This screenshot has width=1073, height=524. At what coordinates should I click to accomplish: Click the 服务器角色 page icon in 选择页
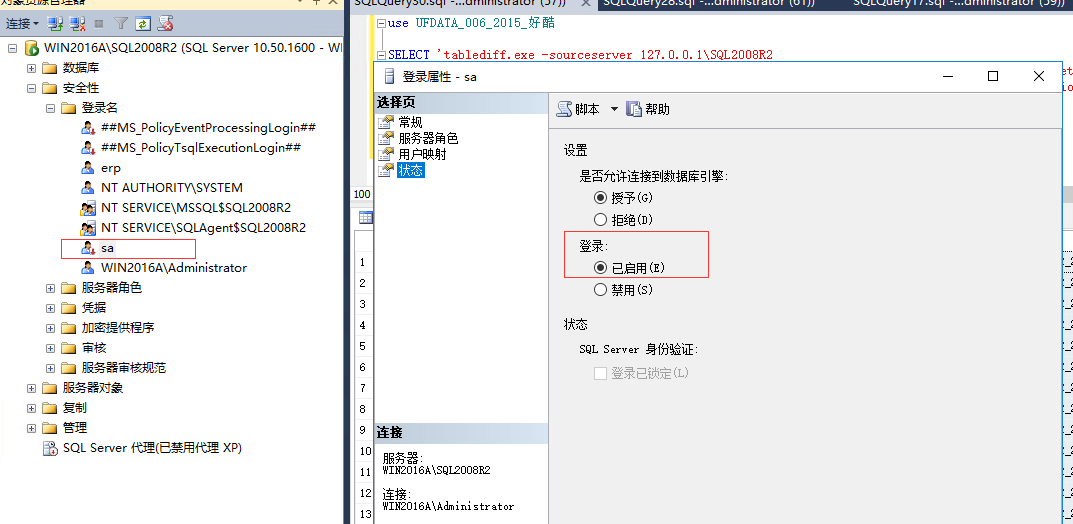[x=387, y=138]
